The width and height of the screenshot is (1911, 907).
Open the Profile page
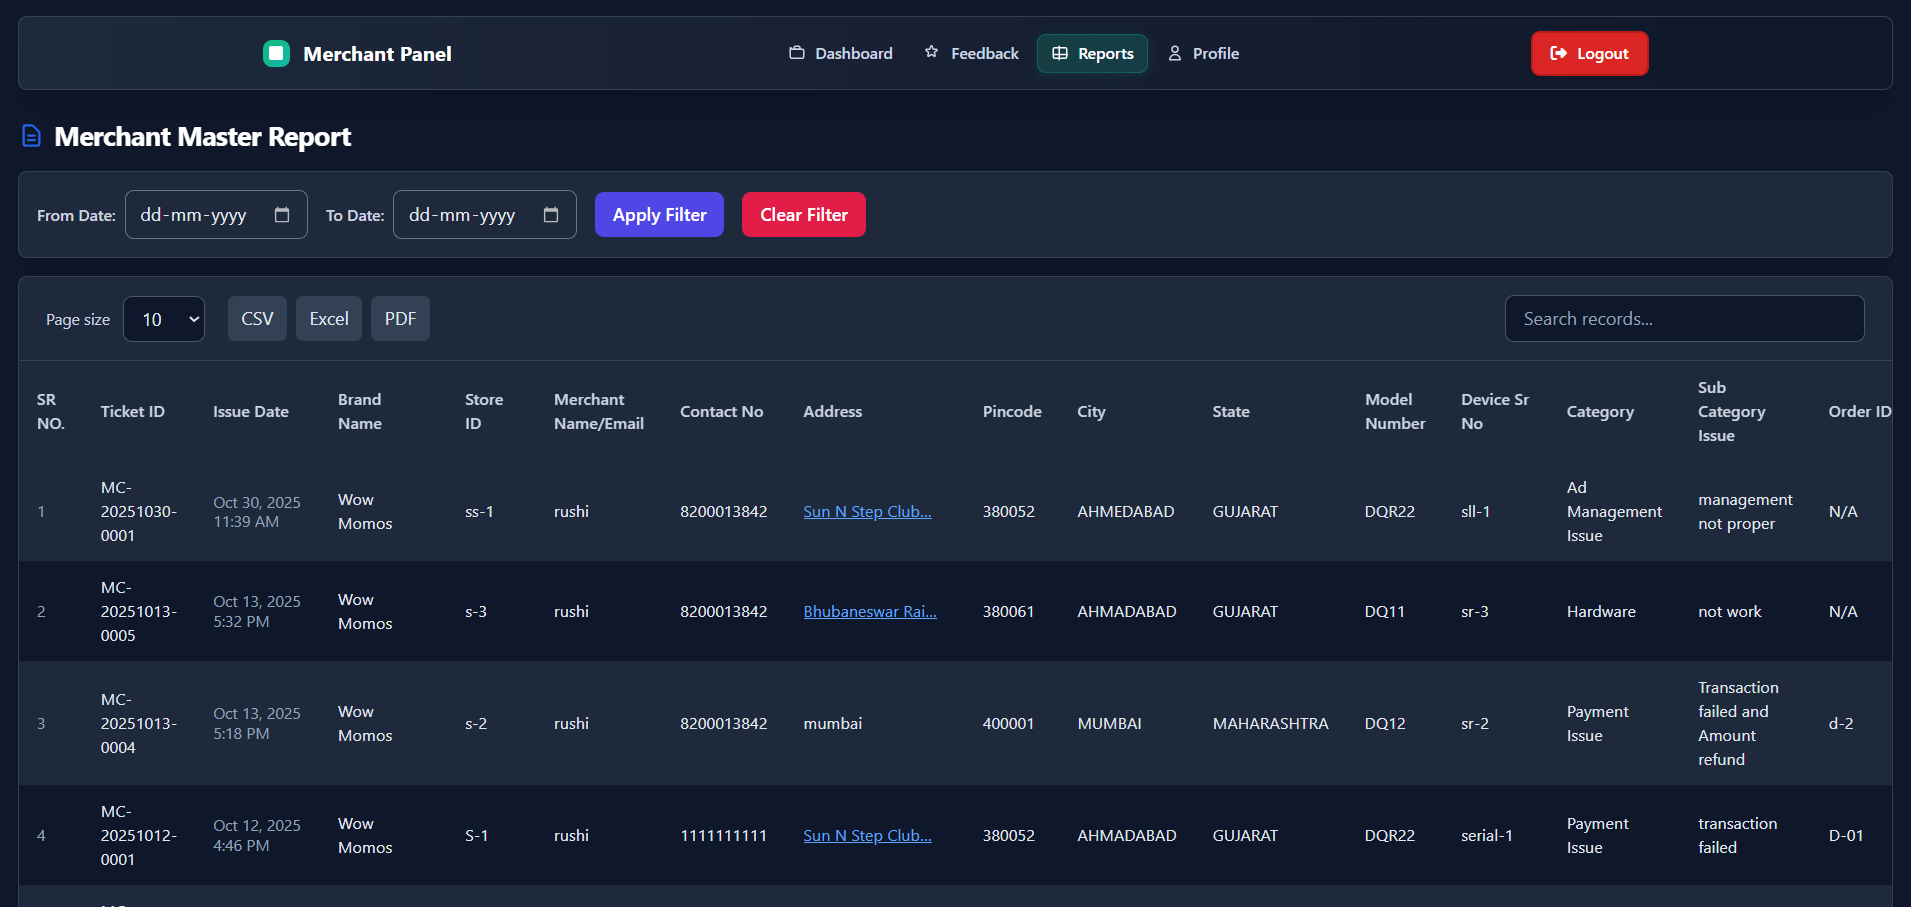coord(1204,53)
